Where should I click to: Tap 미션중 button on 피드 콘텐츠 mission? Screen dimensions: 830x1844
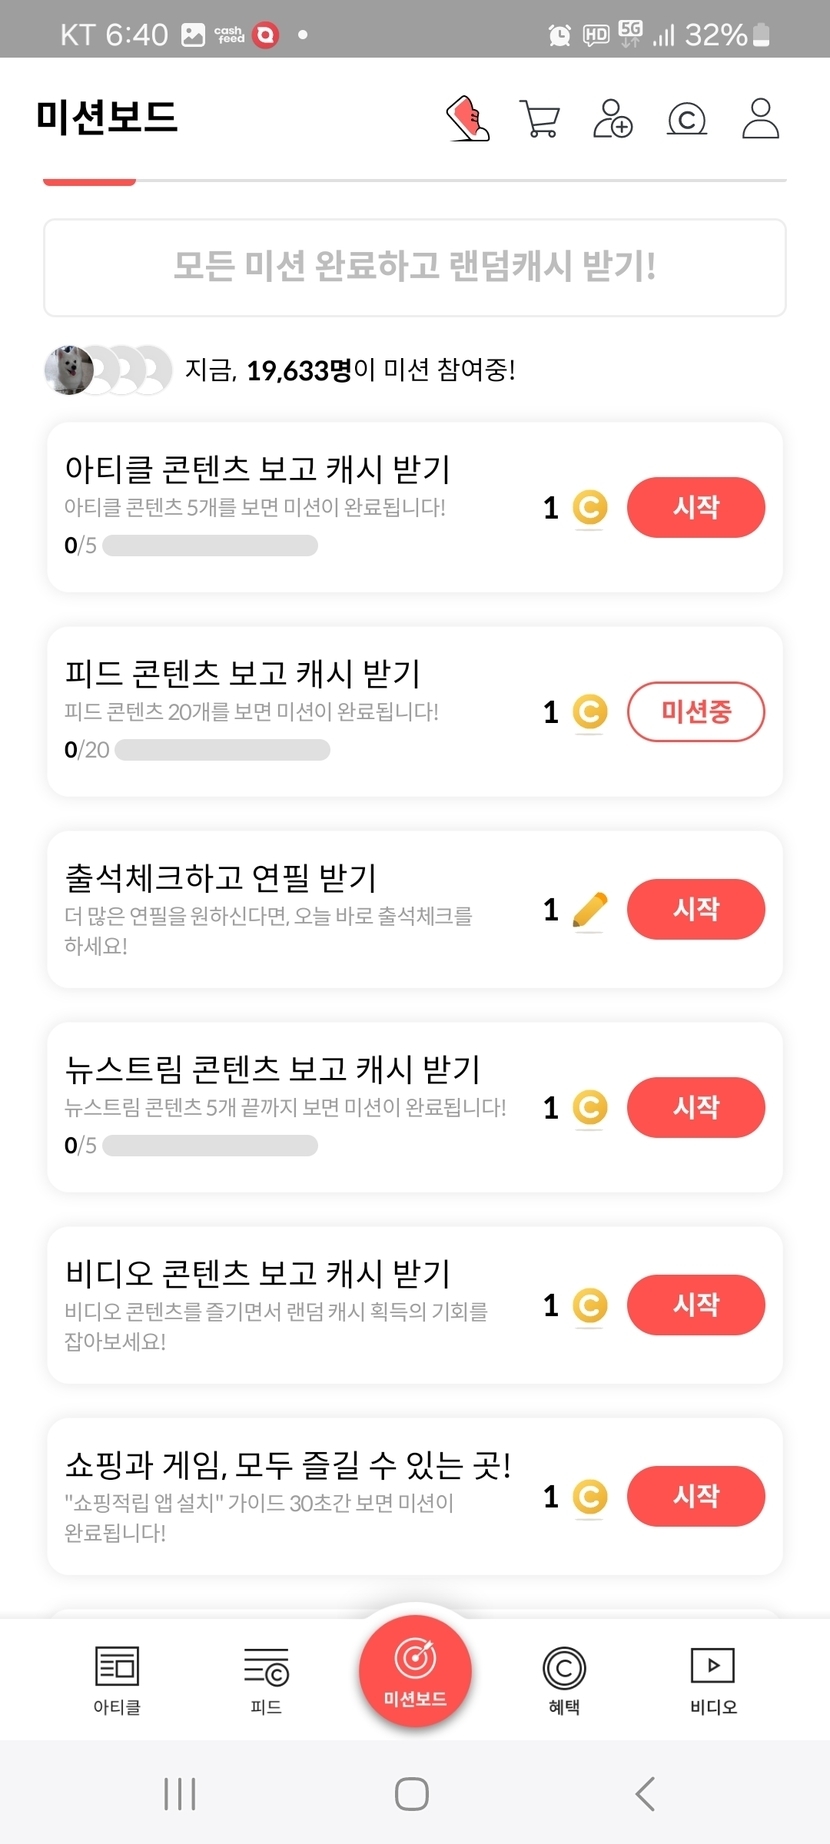(696, 712)
